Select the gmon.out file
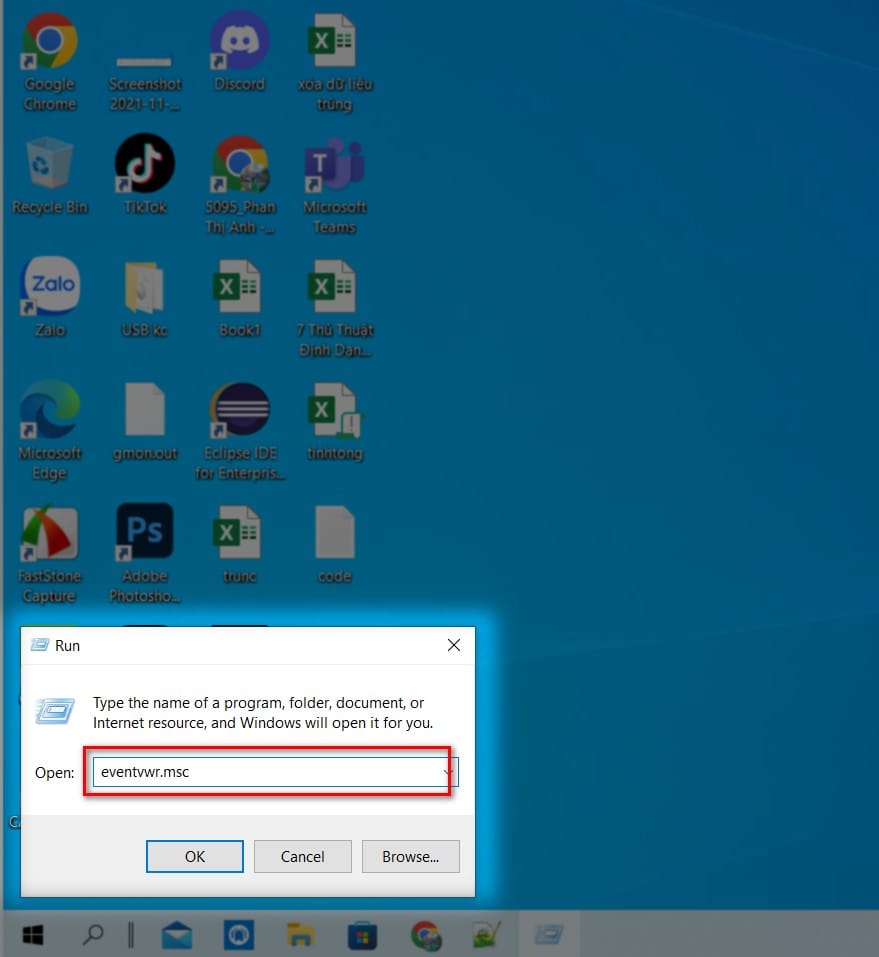This screenshot has height=957, width=879. coord(145,421)
